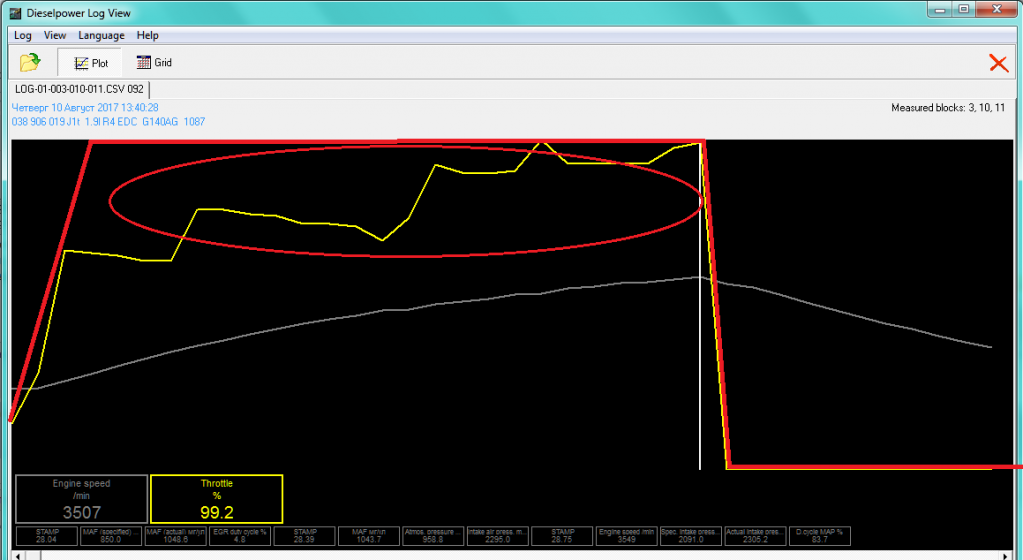Image resolution: width=1023 pixels, height=560 pixels.
Task: Open a log file with folder icon
Action: (x=30, y=62)
